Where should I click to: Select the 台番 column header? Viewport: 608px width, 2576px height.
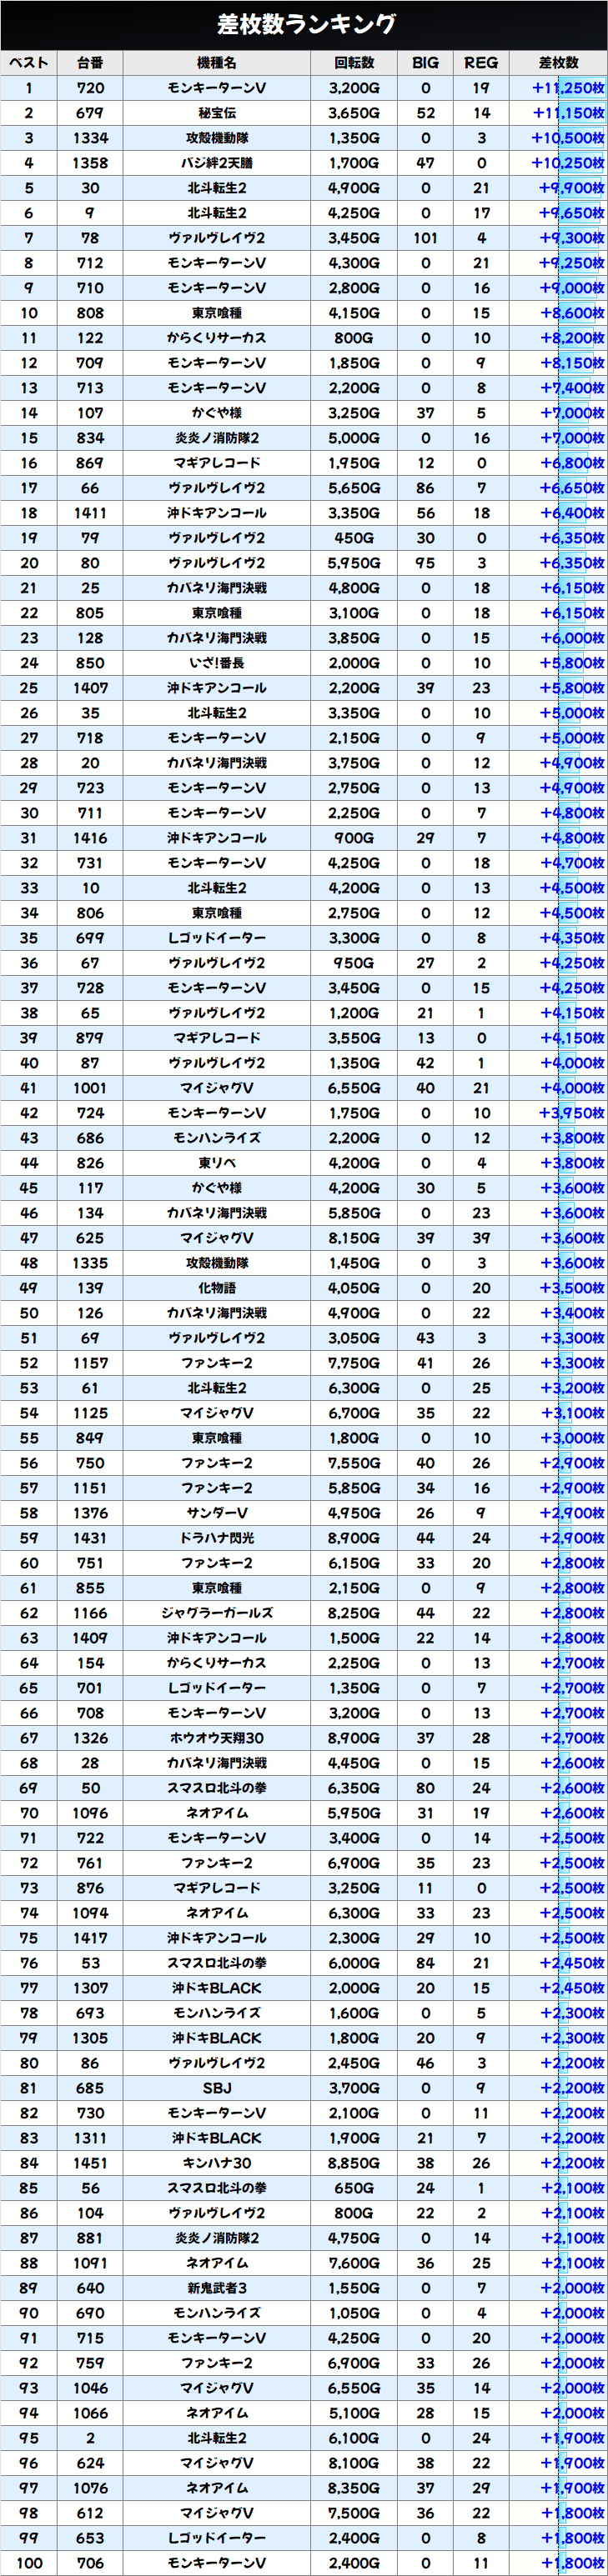(90, 63)
